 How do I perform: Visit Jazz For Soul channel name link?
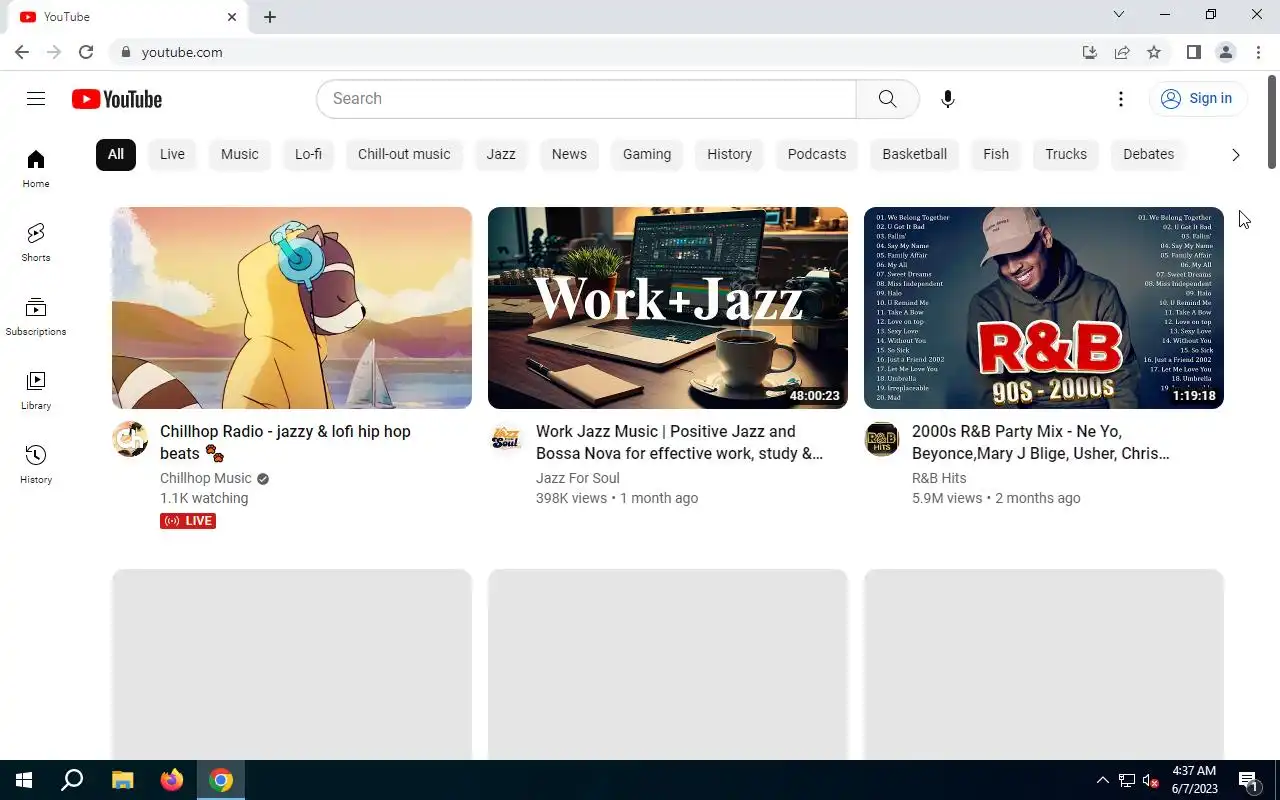[578, 478]
